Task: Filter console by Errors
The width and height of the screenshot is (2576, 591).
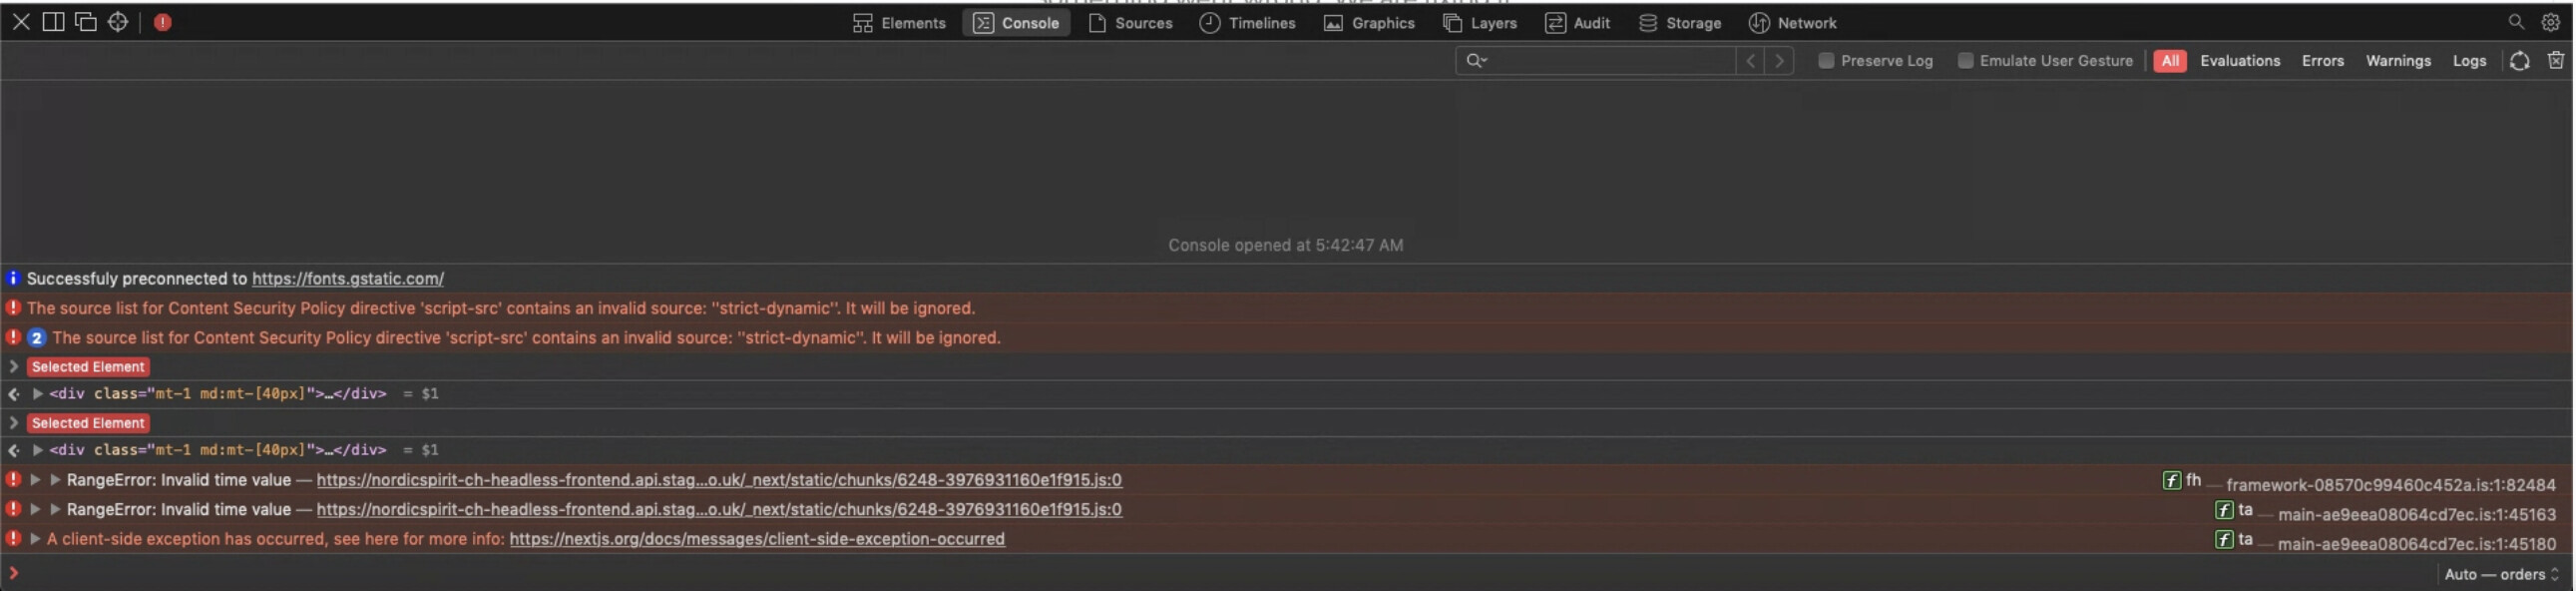Action: (x=2324, y=61)
